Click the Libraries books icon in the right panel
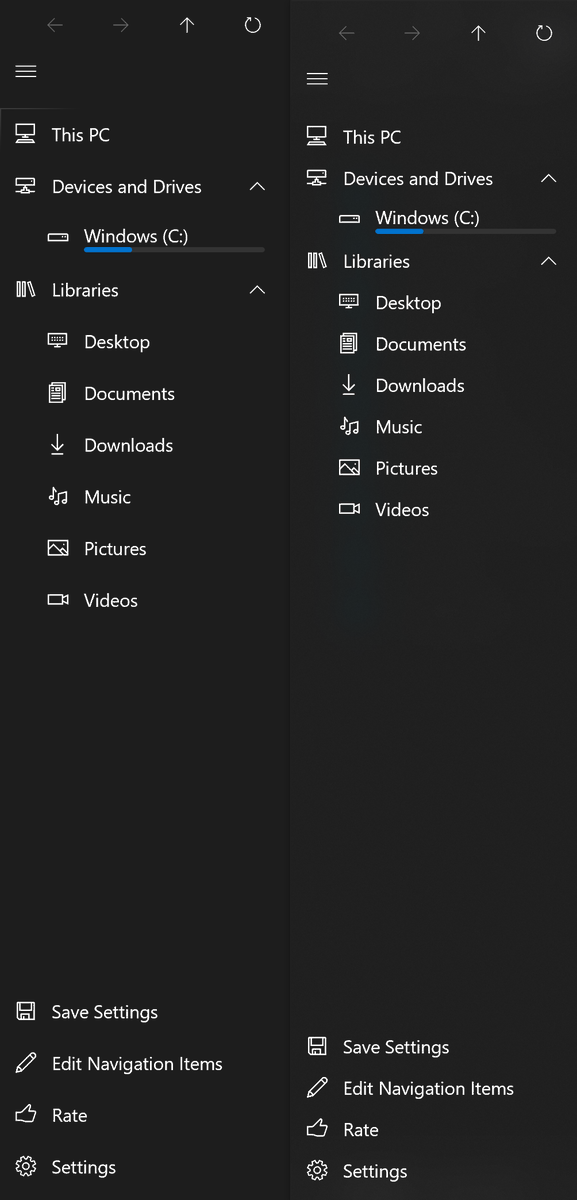Image resolution: width=577 pixels, height=1200 pixels. 317,261
